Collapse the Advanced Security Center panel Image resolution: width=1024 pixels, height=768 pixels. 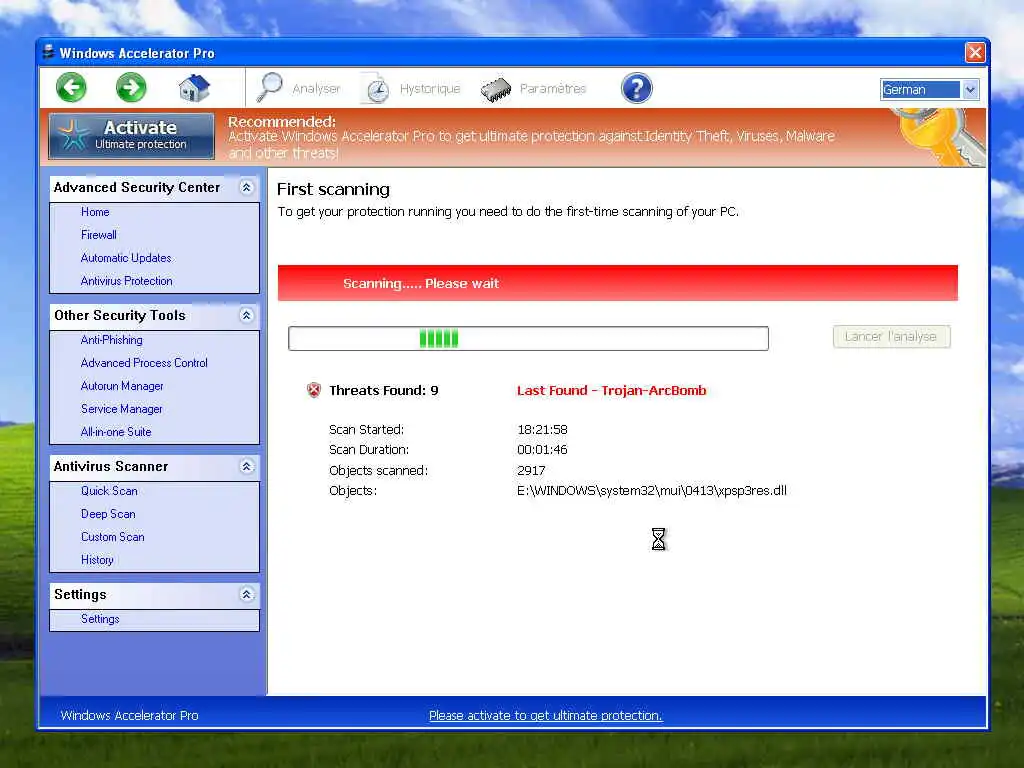246,188
